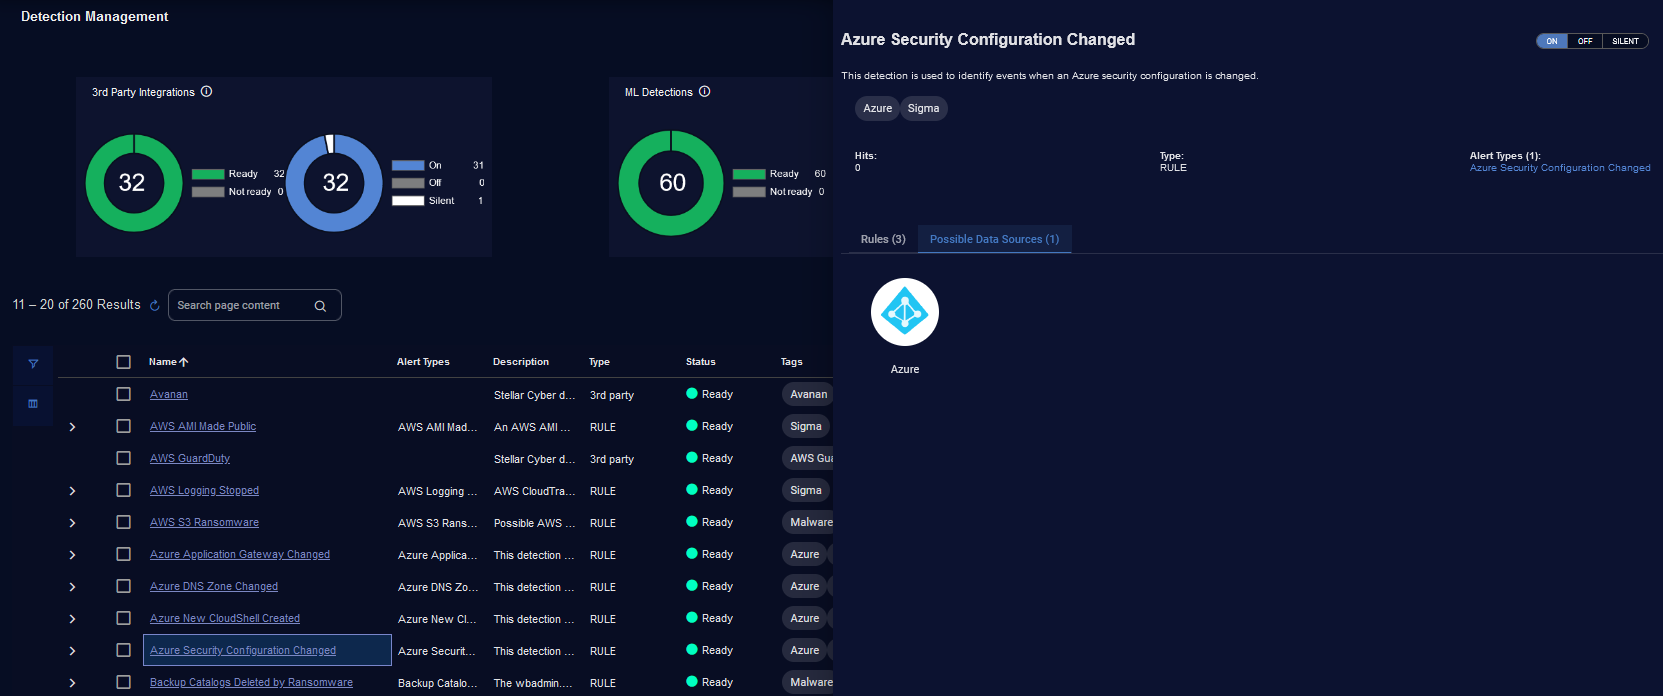Open the Azure Application Gateway Changed link
This screenshot has height=696, width=1663.
coord(240,555)
